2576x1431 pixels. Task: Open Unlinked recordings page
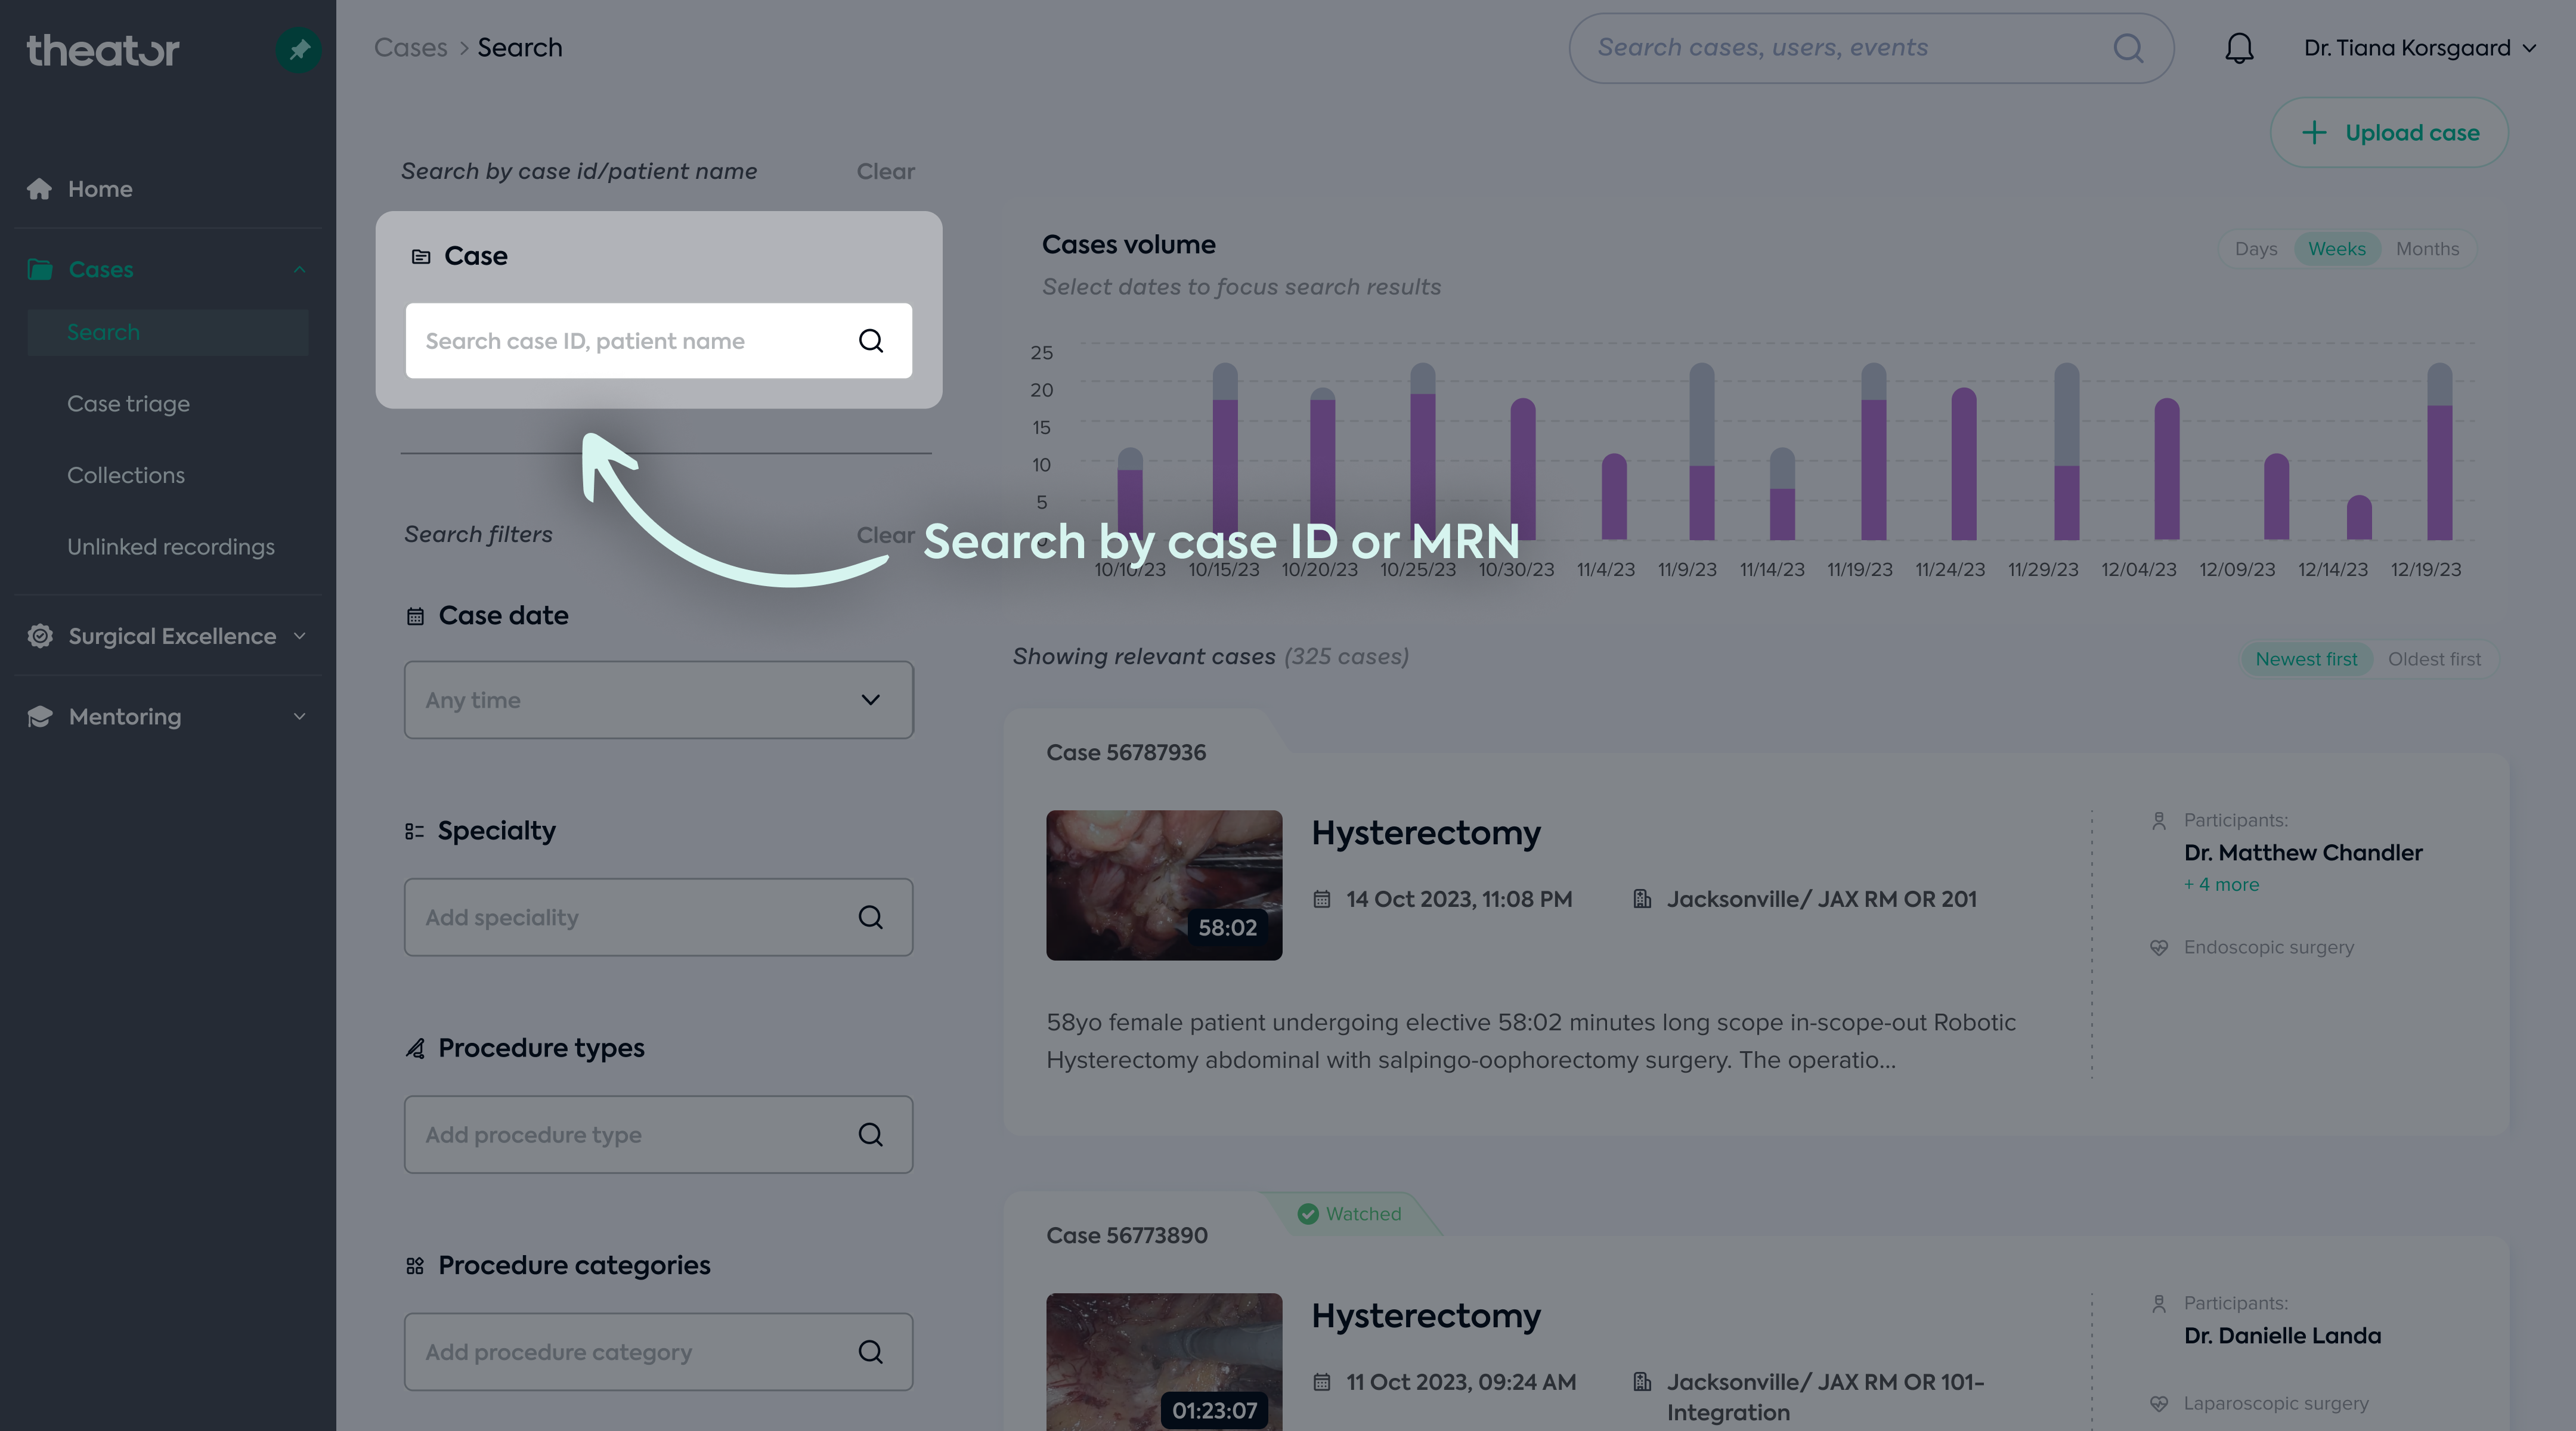pos(171,547)
